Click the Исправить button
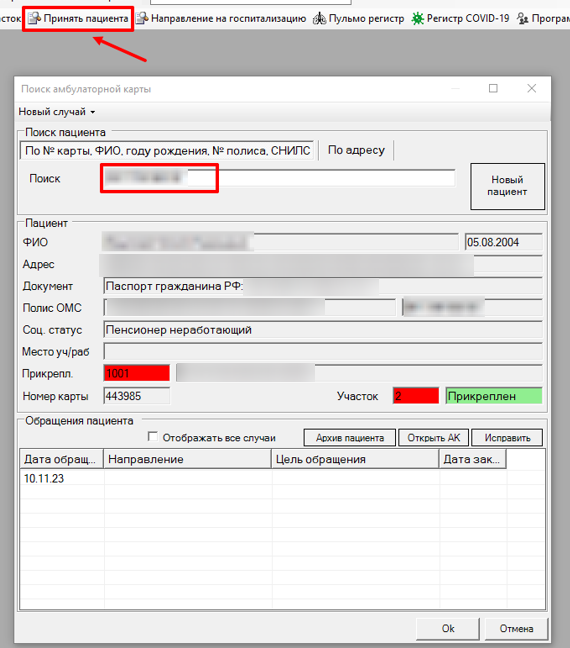 [x=507, y=438]
